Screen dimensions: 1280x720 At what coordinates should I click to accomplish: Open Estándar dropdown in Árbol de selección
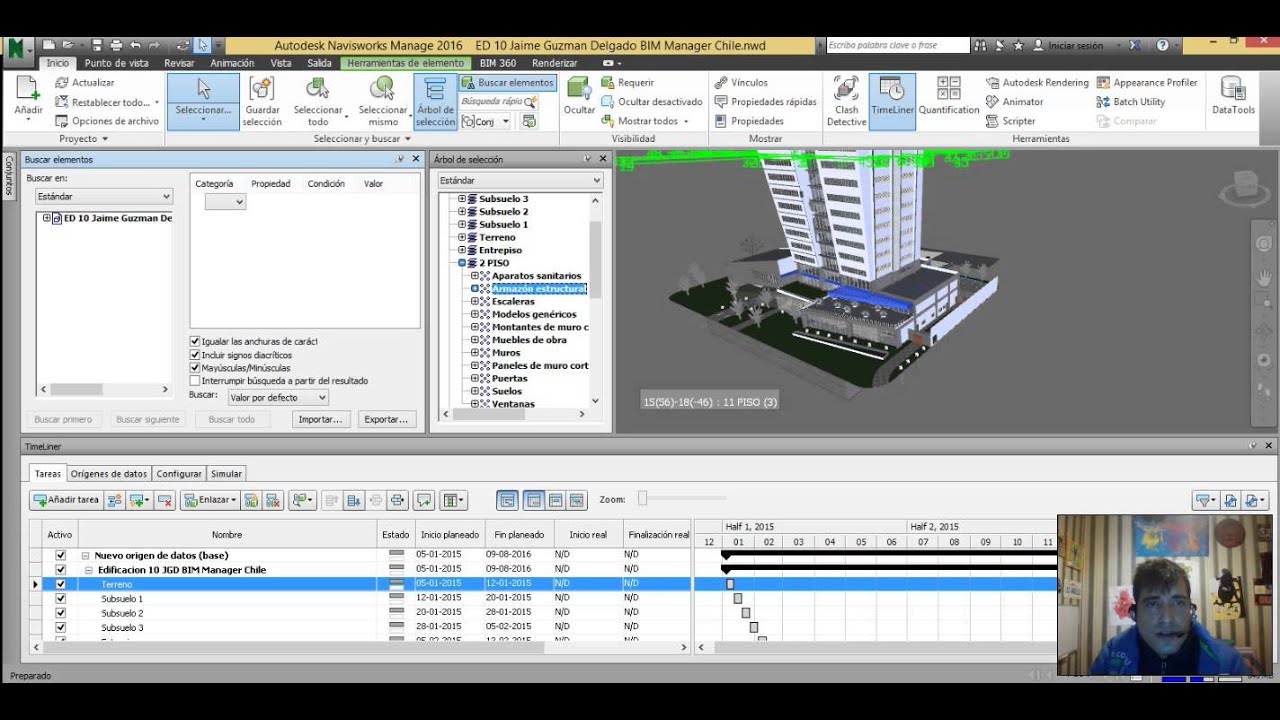520,181
